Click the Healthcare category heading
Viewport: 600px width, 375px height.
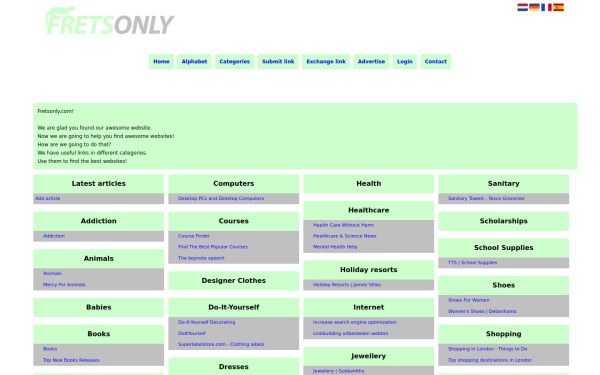369,210
